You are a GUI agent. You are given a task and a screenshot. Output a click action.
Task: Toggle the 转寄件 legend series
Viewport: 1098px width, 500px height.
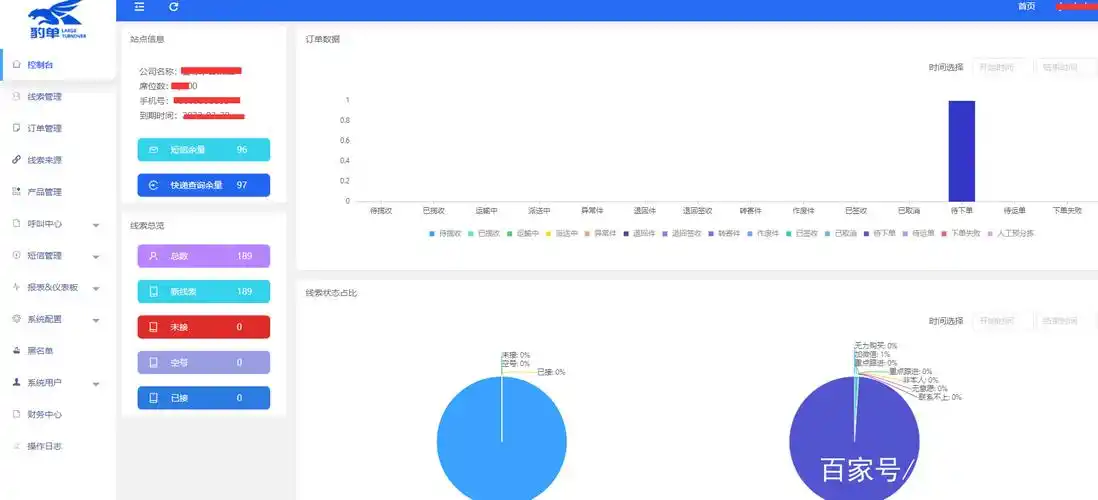(x=725, y=233)
